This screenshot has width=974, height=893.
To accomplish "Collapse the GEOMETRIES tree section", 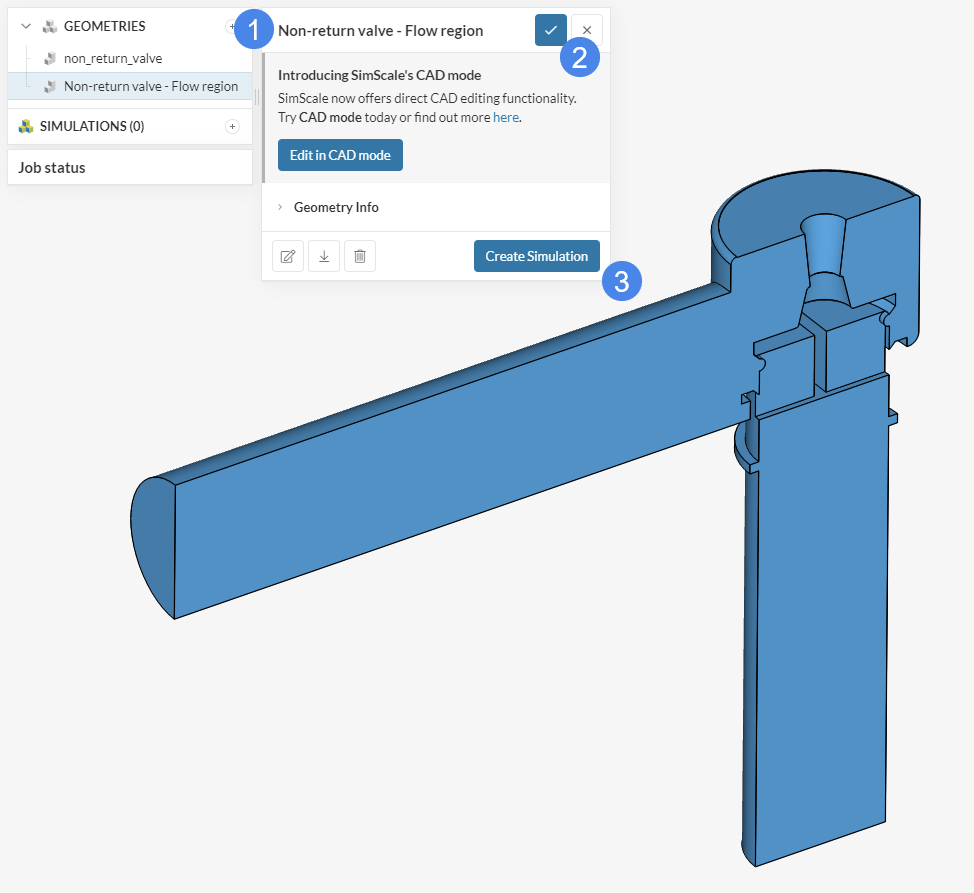I will (25, 26).
